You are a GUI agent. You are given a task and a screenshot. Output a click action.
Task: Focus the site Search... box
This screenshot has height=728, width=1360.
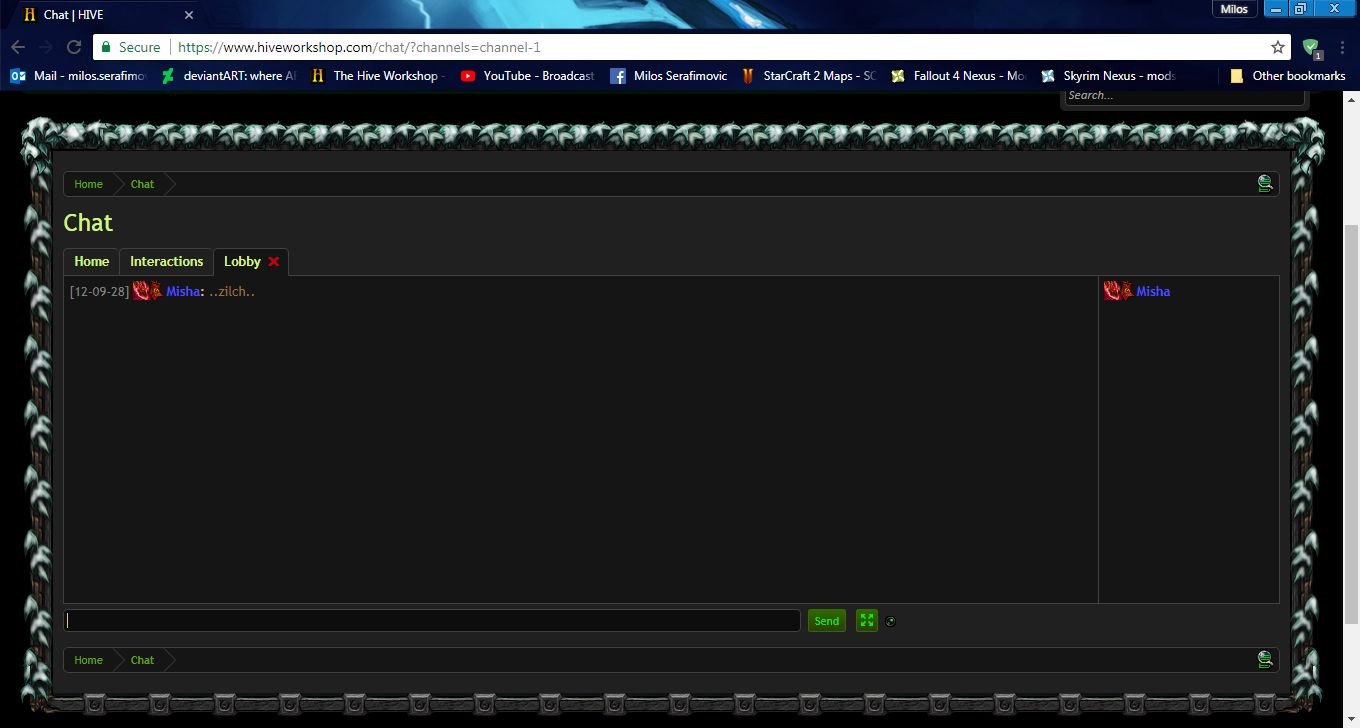point(1183,96)
